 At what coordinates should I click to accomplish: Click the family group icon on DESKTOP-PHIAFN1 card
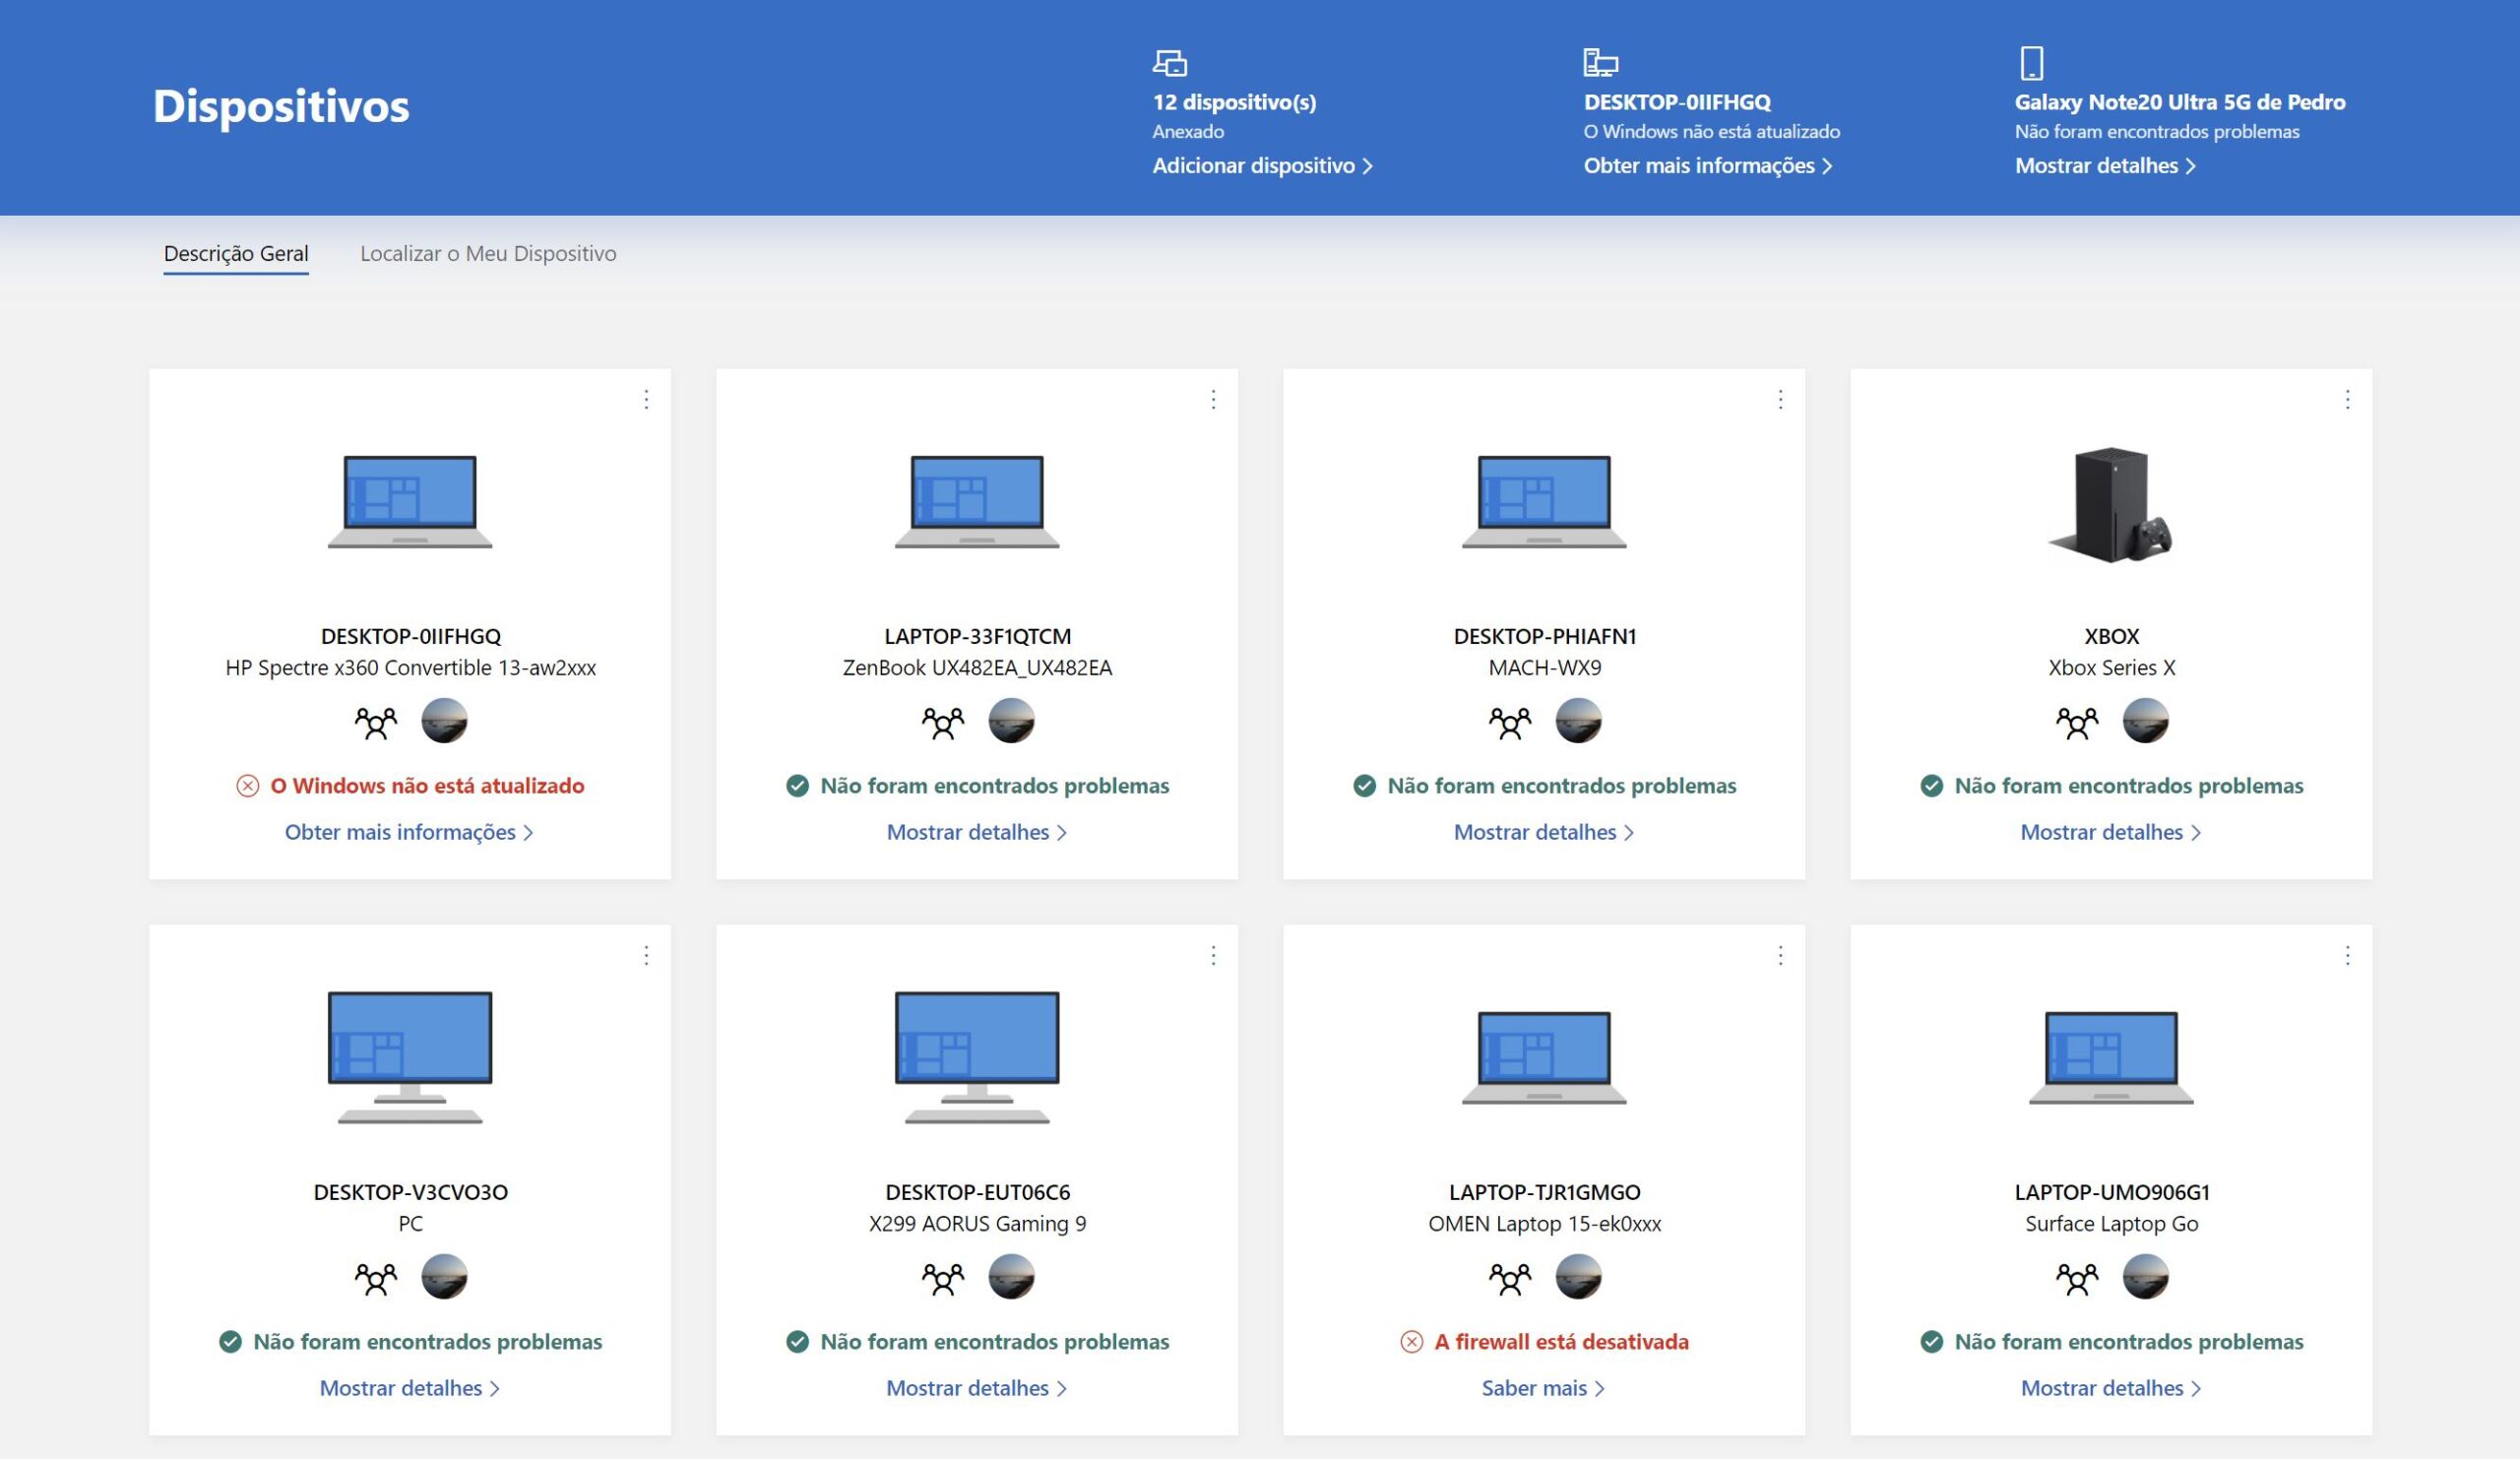tap(1510, 722)
